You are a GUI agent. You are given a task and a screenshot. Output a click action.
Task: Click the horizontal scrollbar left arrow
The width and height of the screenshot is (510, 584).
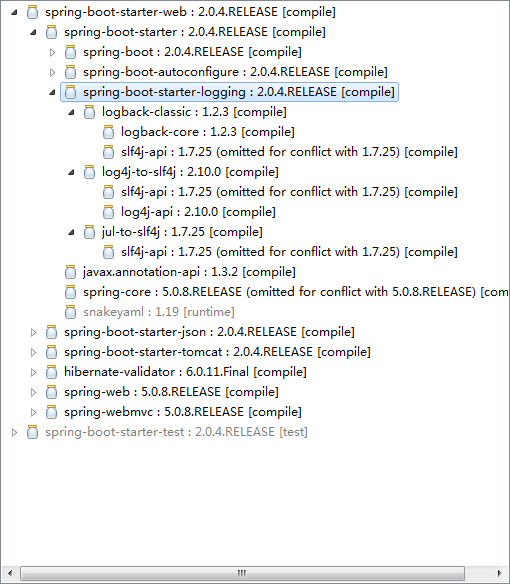click(x=10, y=573)
